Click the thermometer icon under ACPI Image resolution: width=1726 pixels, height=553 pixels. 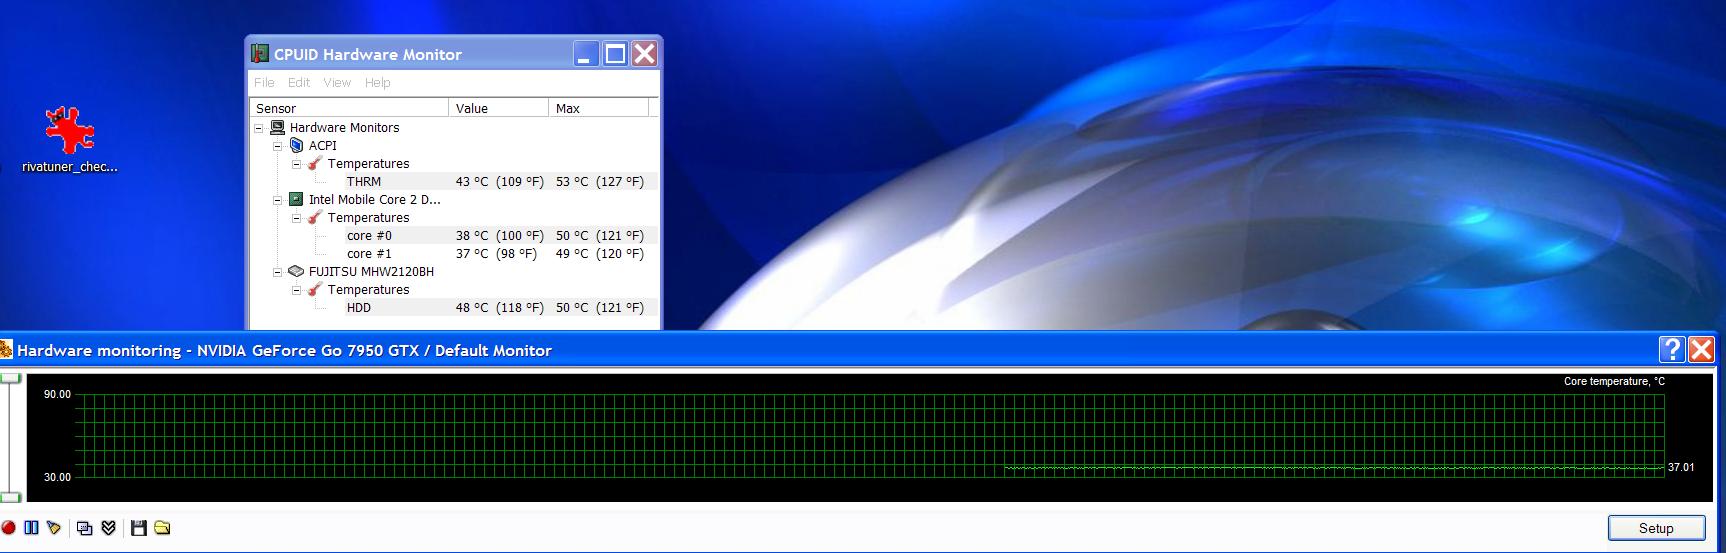point(315,163)
